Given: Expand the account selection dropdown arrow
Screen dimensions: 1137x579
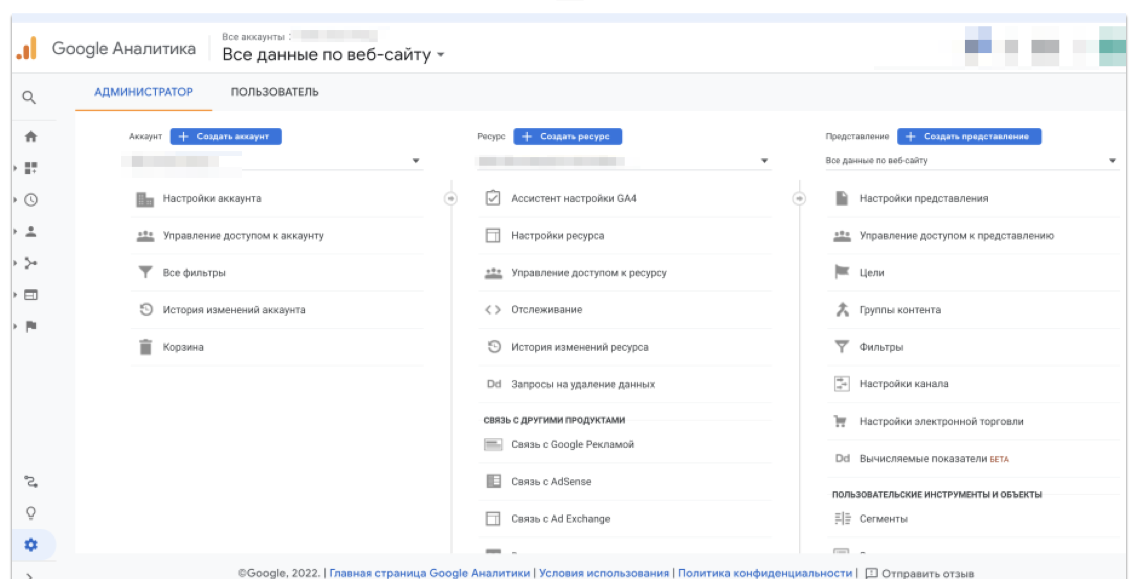Looking at the screenshot, I should coord(415,161).
